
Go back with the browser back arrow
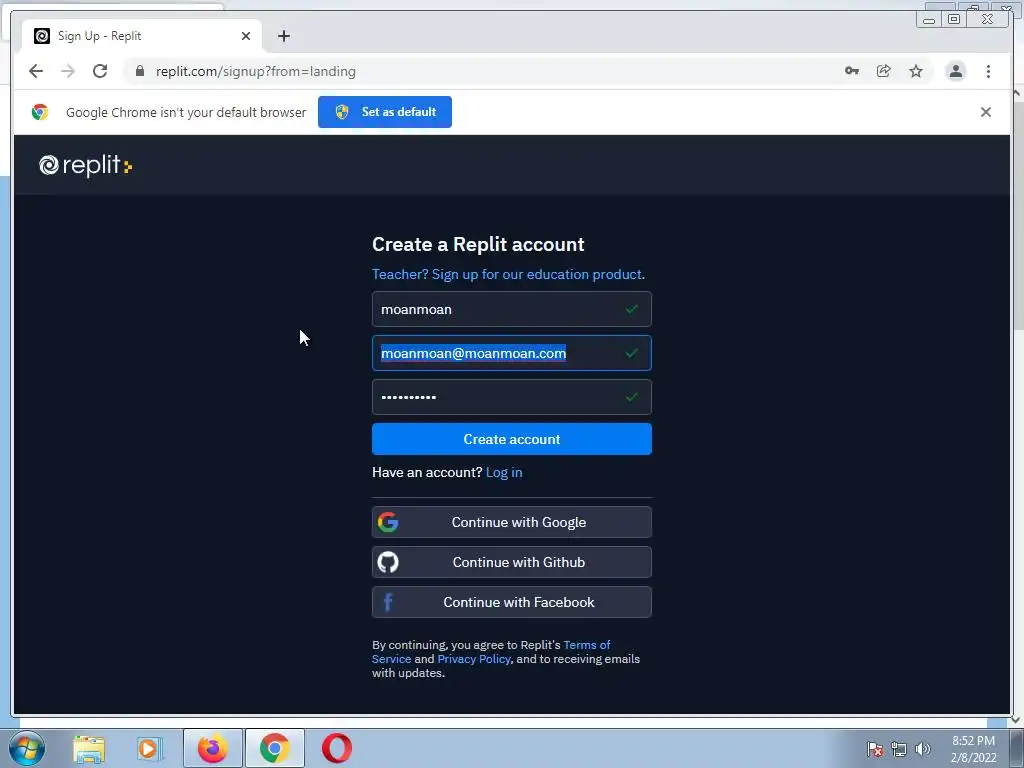(x=36, y=71)
